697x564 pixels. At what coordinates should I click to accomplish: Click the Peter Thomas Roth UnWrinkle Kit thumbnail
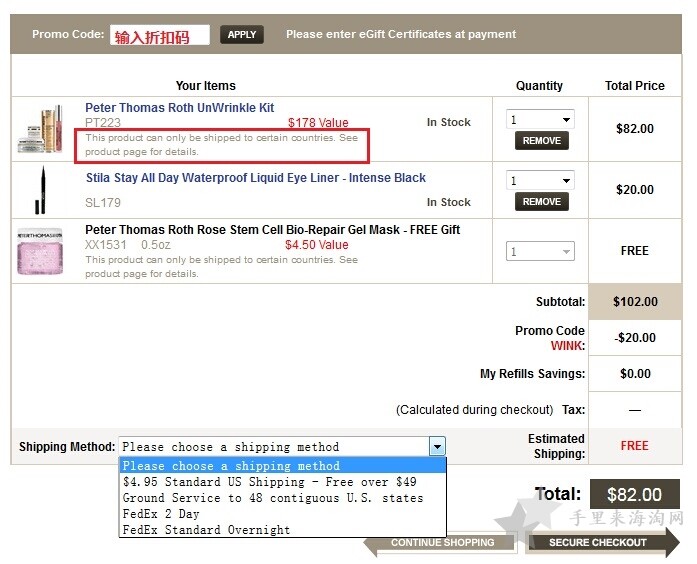40,129
